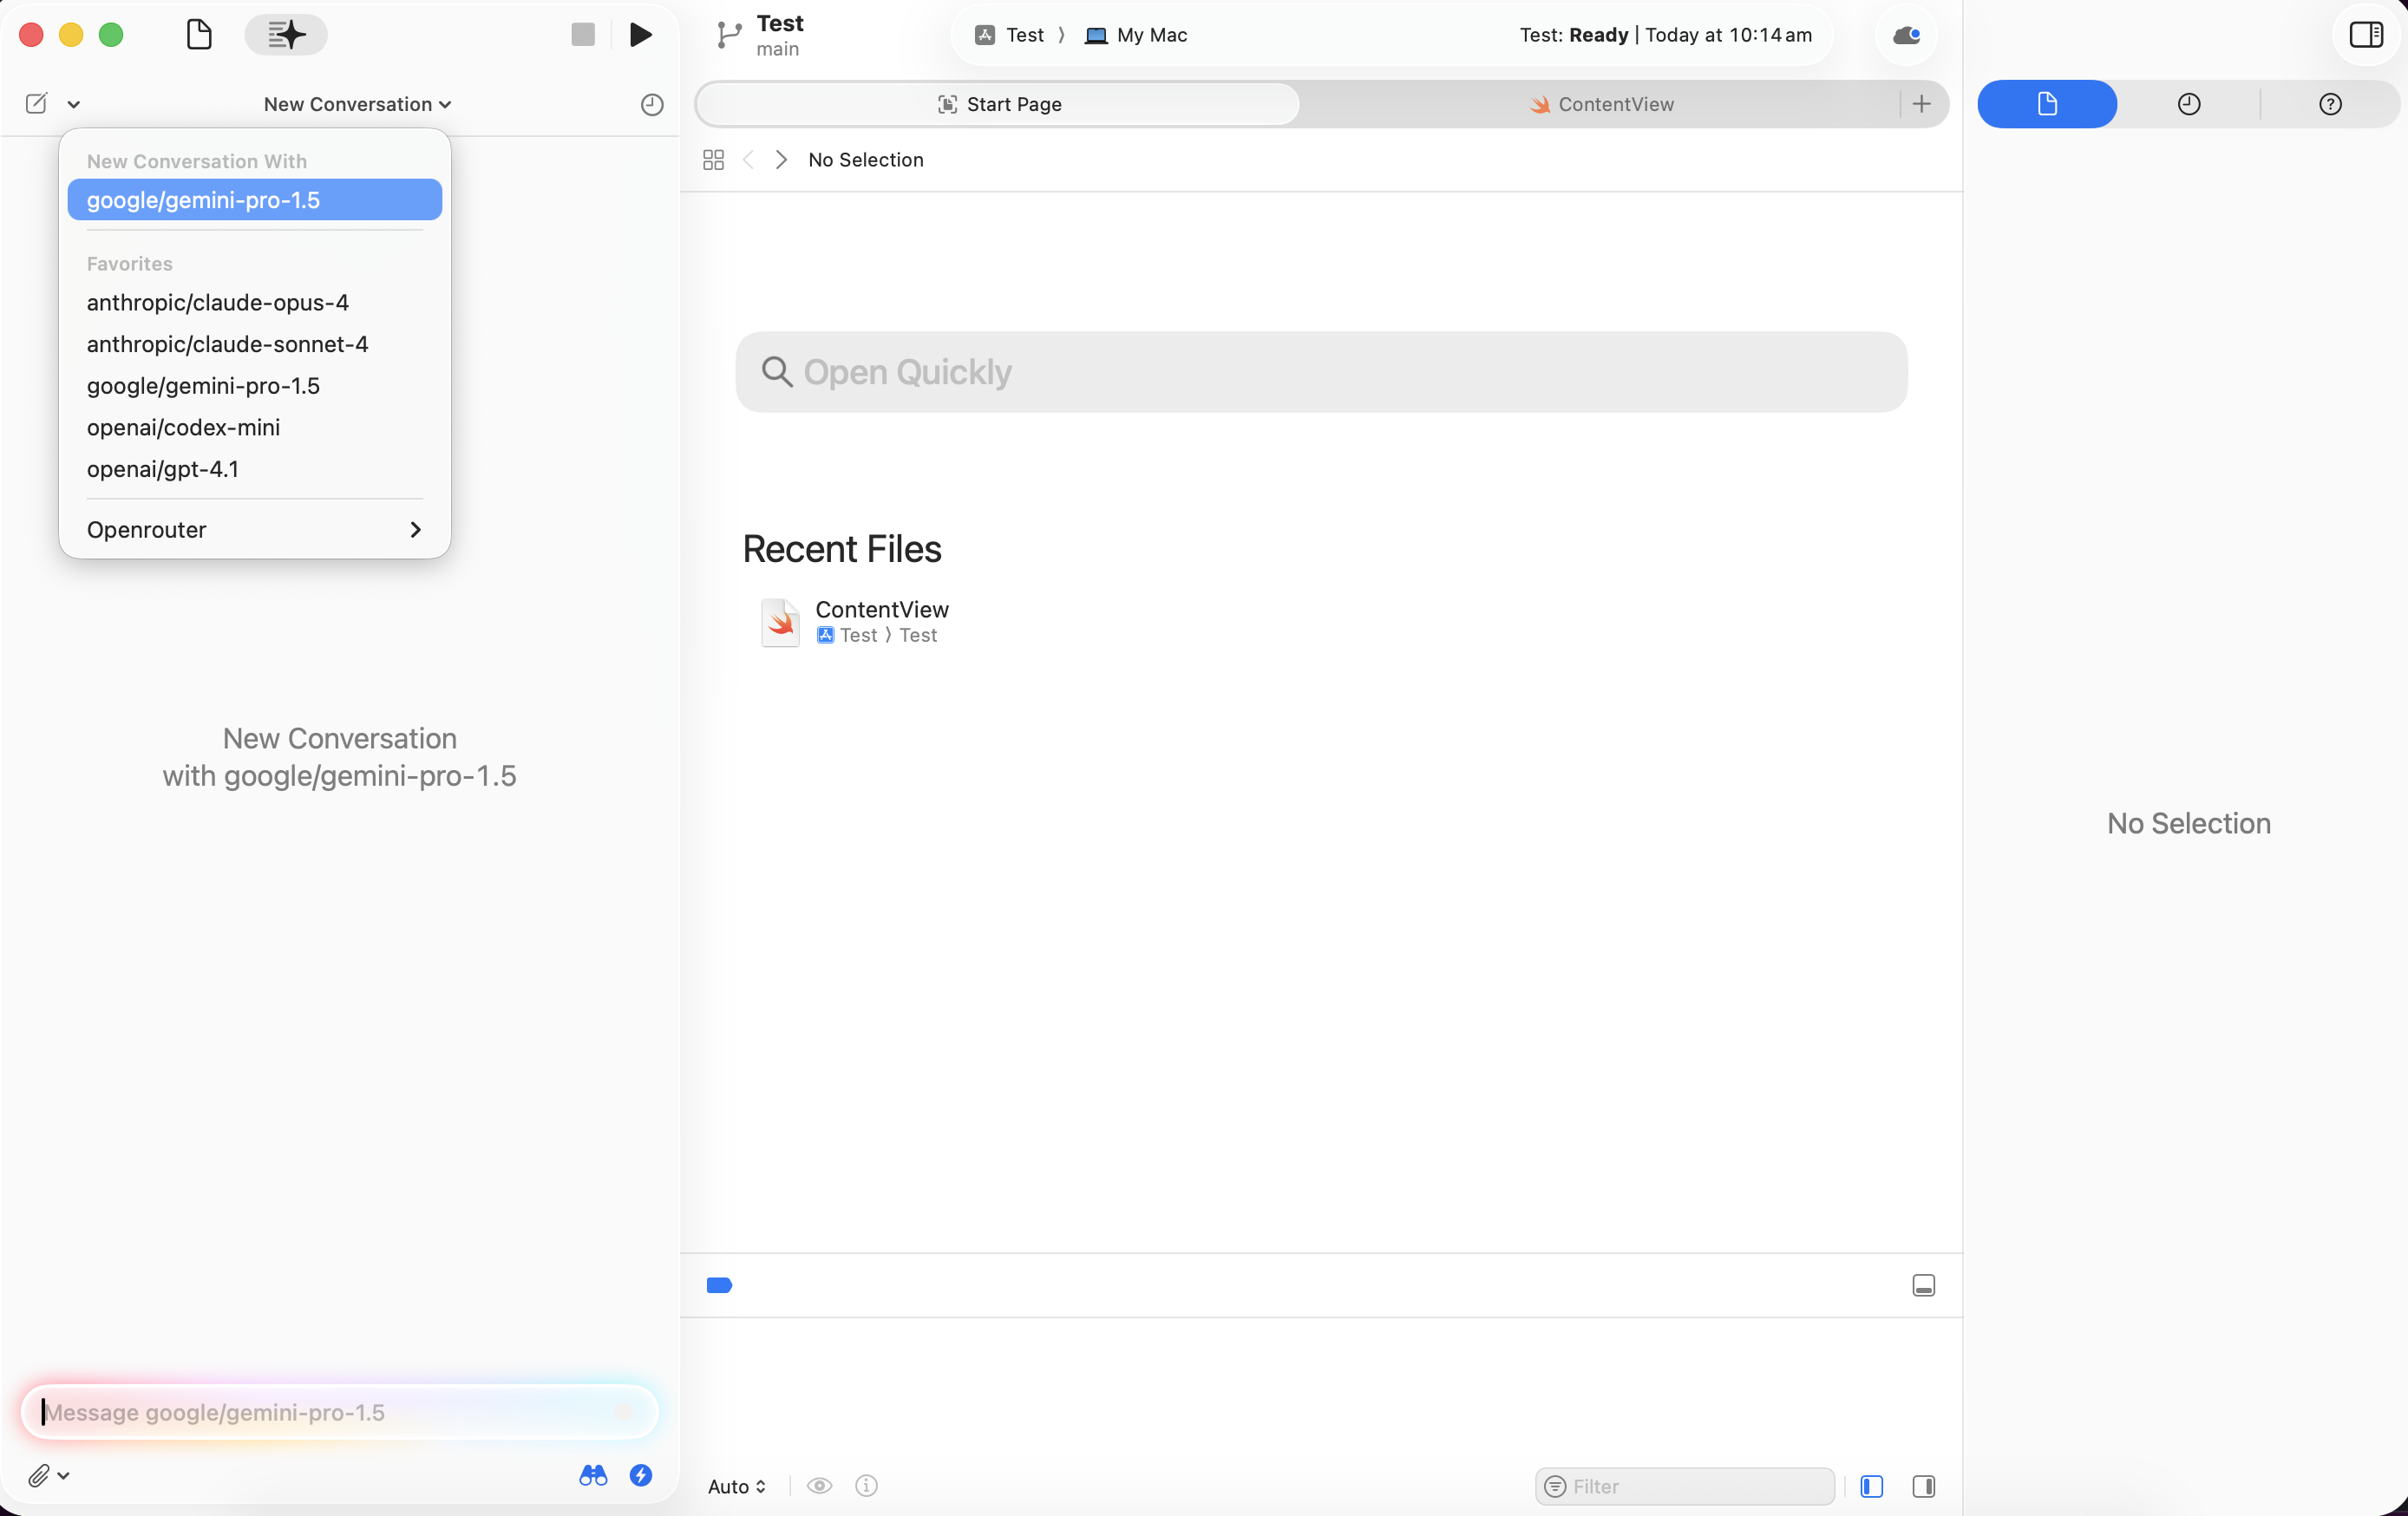The image size is (2408, 1516).
Task: Click the Open Quickly search field
Action: [x=1320, y=371]
